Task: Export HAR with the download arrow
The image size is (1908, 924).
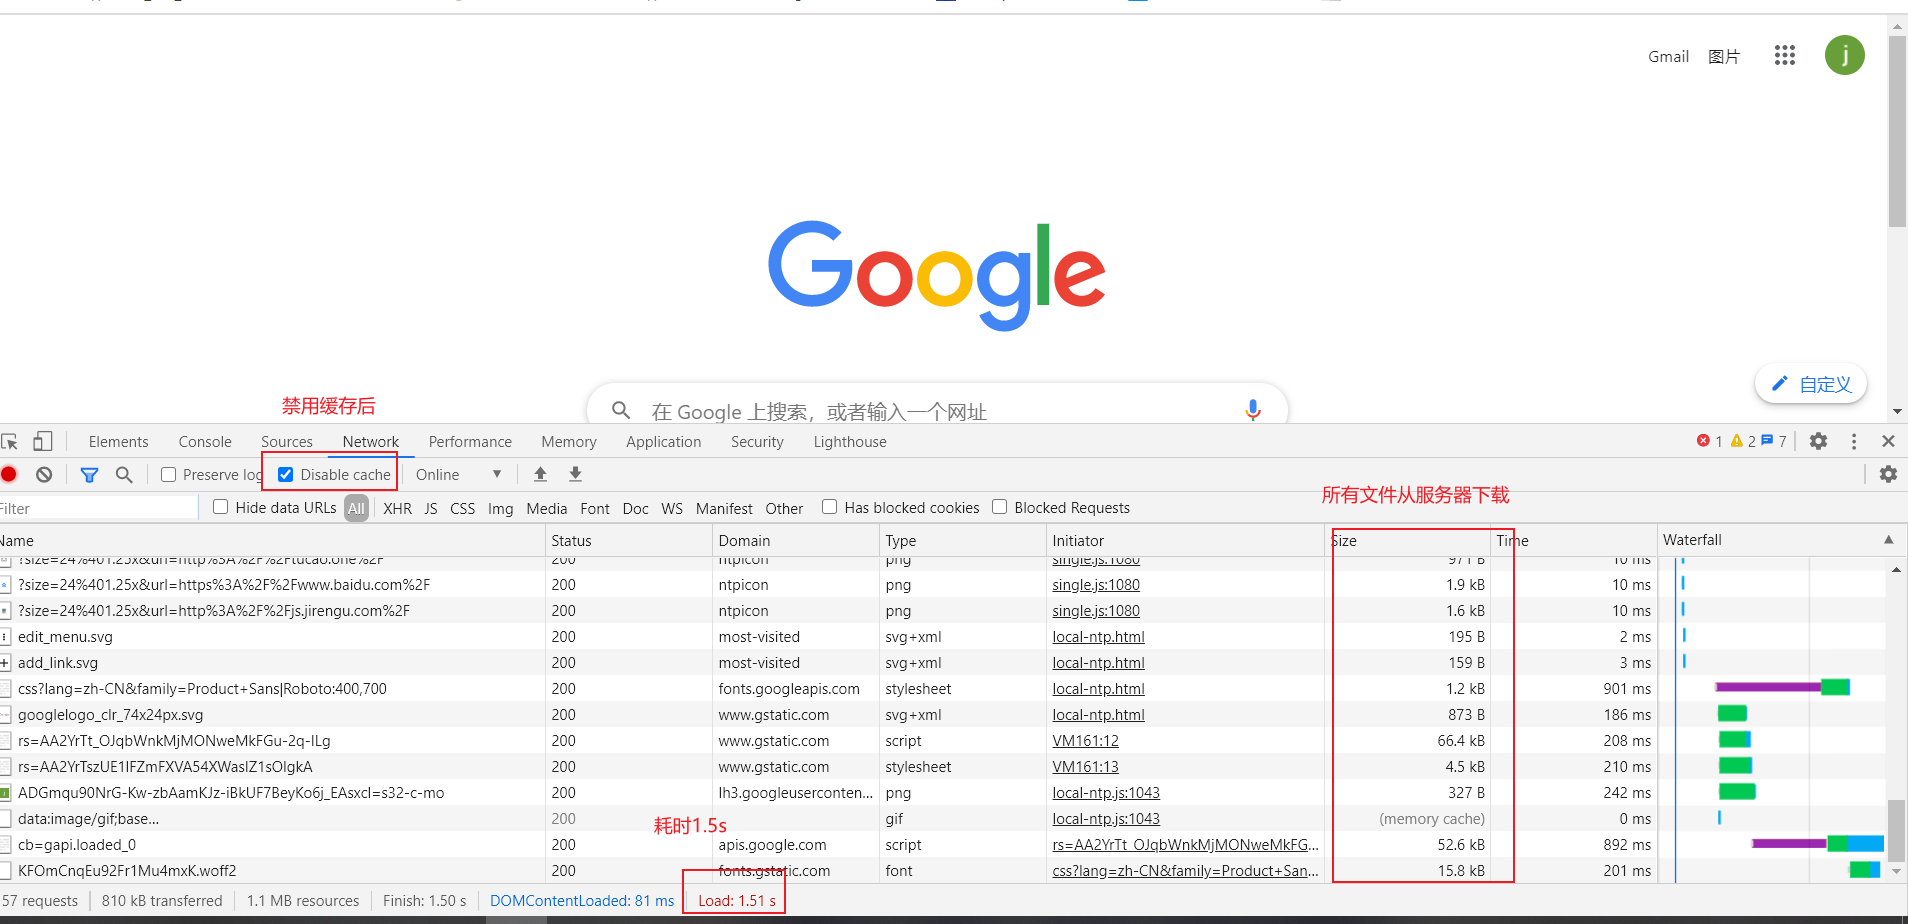Action: pos(575,474)
